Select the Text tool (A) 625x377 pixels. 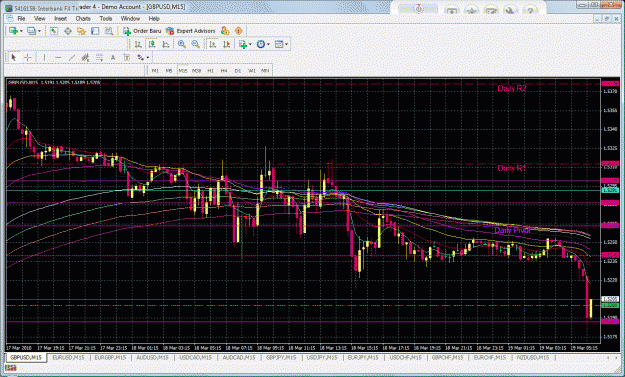click(x=113, y=58)
